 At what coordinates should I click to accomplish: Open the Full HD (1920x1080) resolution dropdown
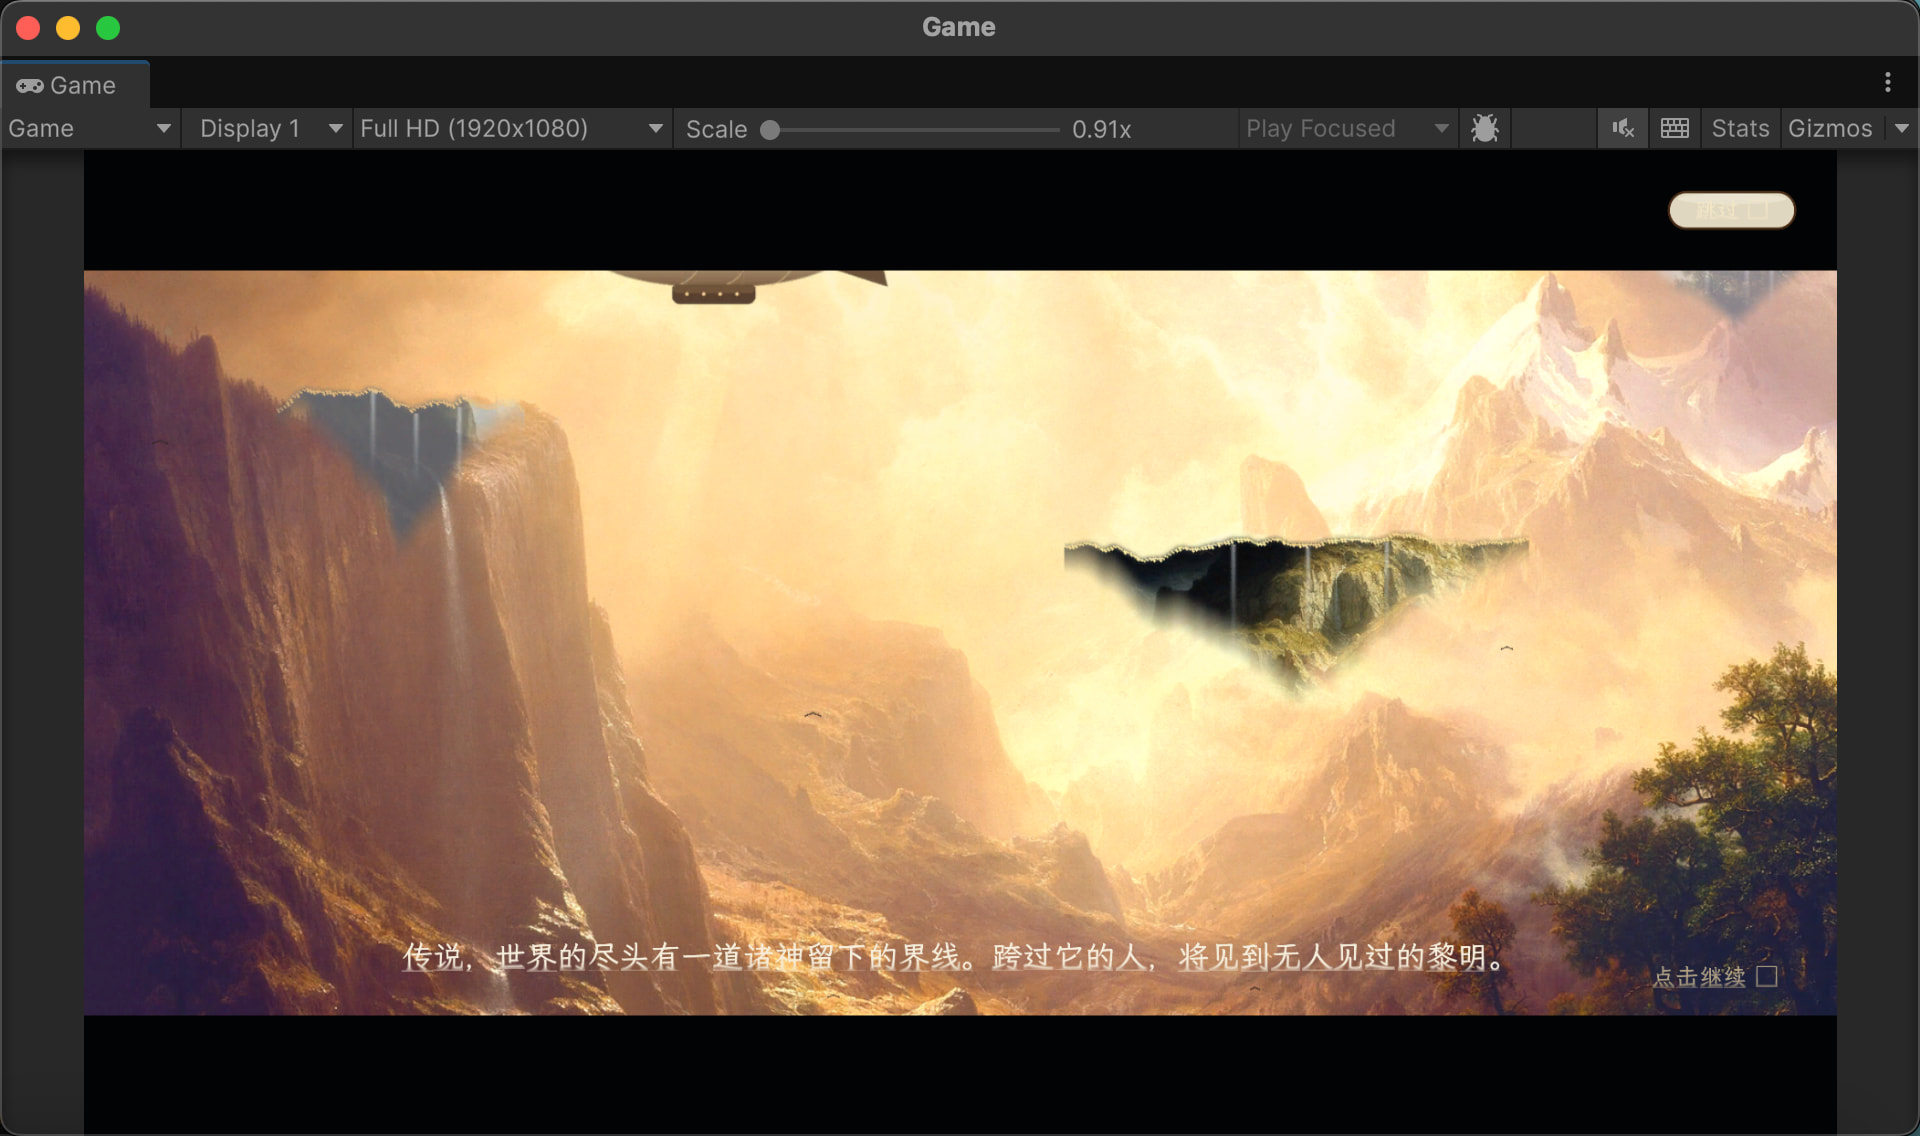[513, 129]
